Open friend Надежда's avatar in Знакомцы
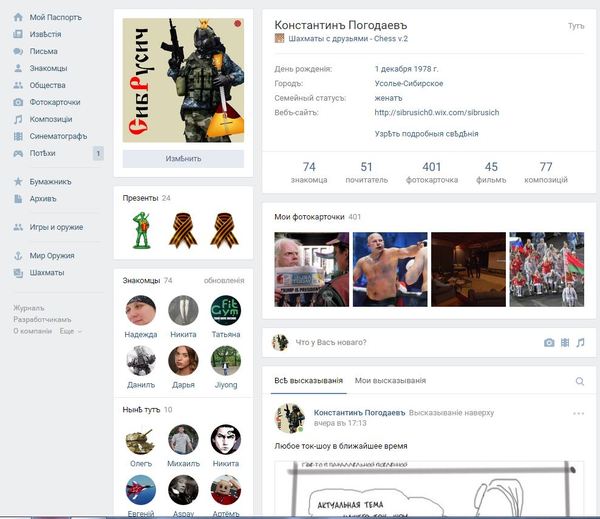The height and width of the screenshot is (519, 600). (x=140, y=311)
